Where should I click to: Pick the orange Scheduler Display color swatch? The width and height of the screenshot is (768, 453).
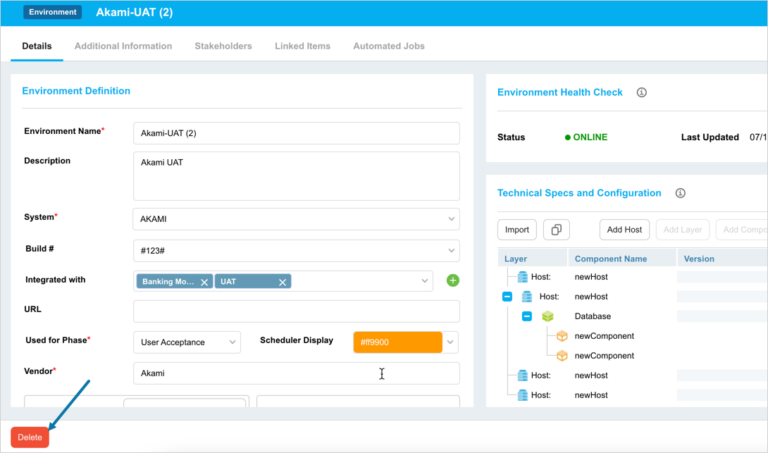[397, 342]
